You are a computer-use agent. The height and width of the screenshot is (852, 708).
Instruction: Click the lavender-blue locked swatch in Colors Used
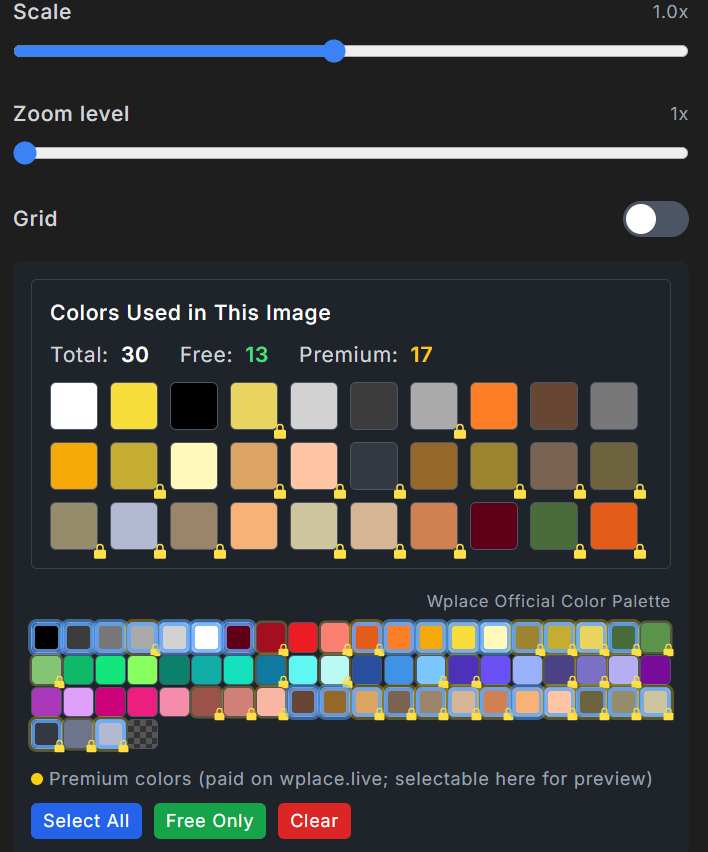click(x=134, y=526)
